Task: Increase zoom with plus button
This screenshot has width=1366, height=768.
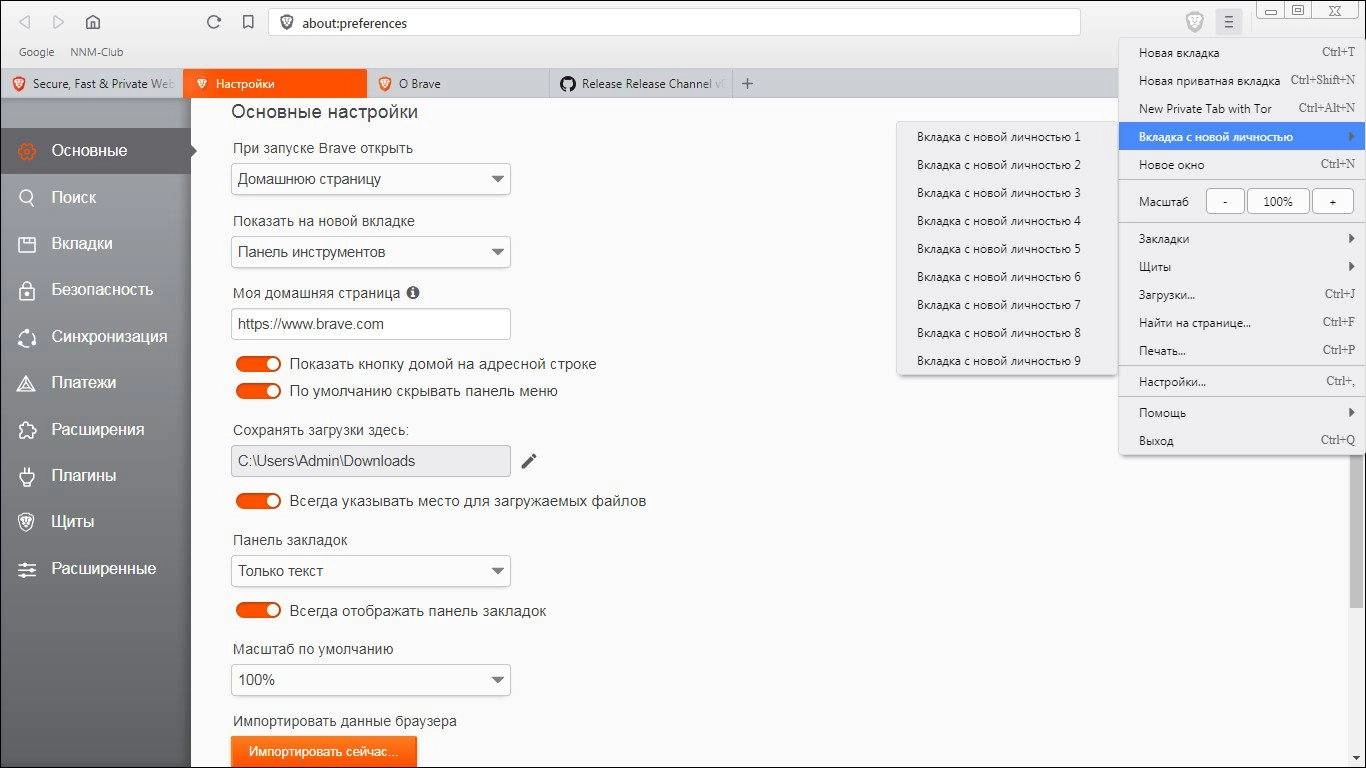Action: click(x=1332, y=201)
